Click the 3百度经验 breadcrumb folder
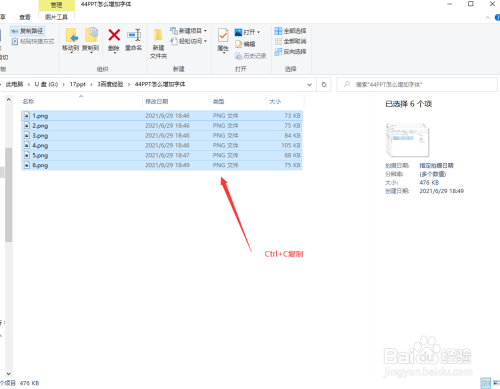The width and height of the screenshot is (500, 389). point(110,84)
